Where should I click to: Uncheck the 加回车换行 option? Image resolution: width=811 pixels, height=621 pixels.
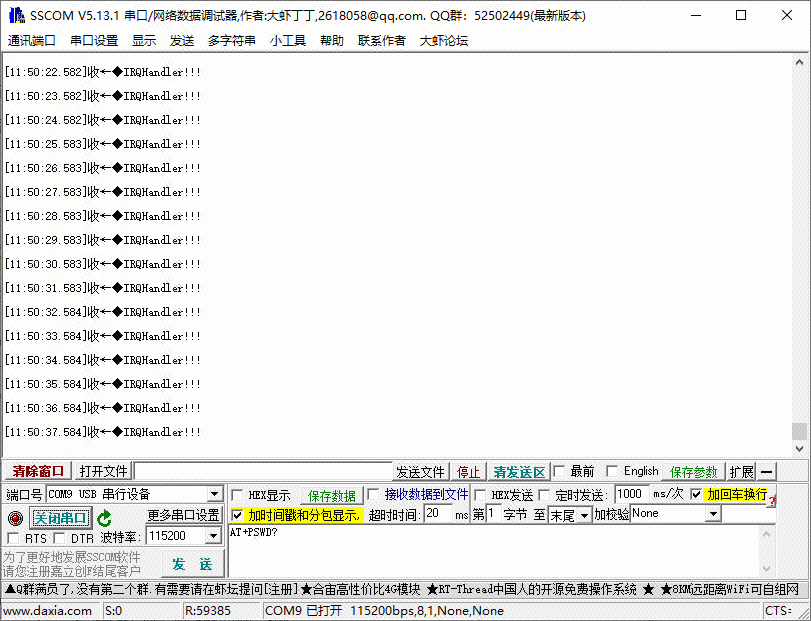tap(696, 495)
